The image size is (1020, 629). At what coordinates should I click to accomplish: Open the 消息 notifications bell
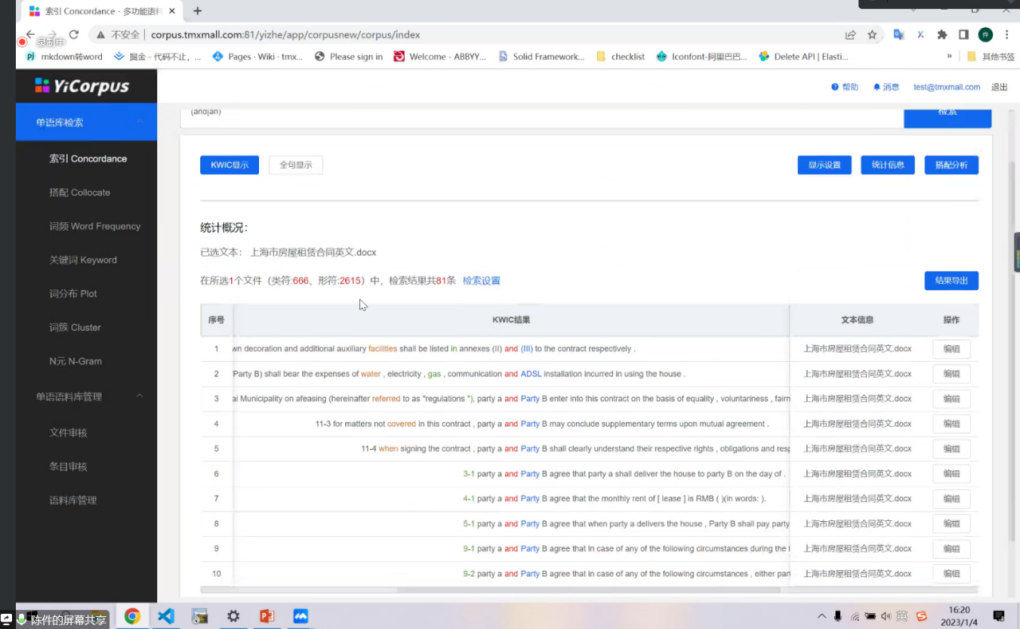(x=885, y=87)
